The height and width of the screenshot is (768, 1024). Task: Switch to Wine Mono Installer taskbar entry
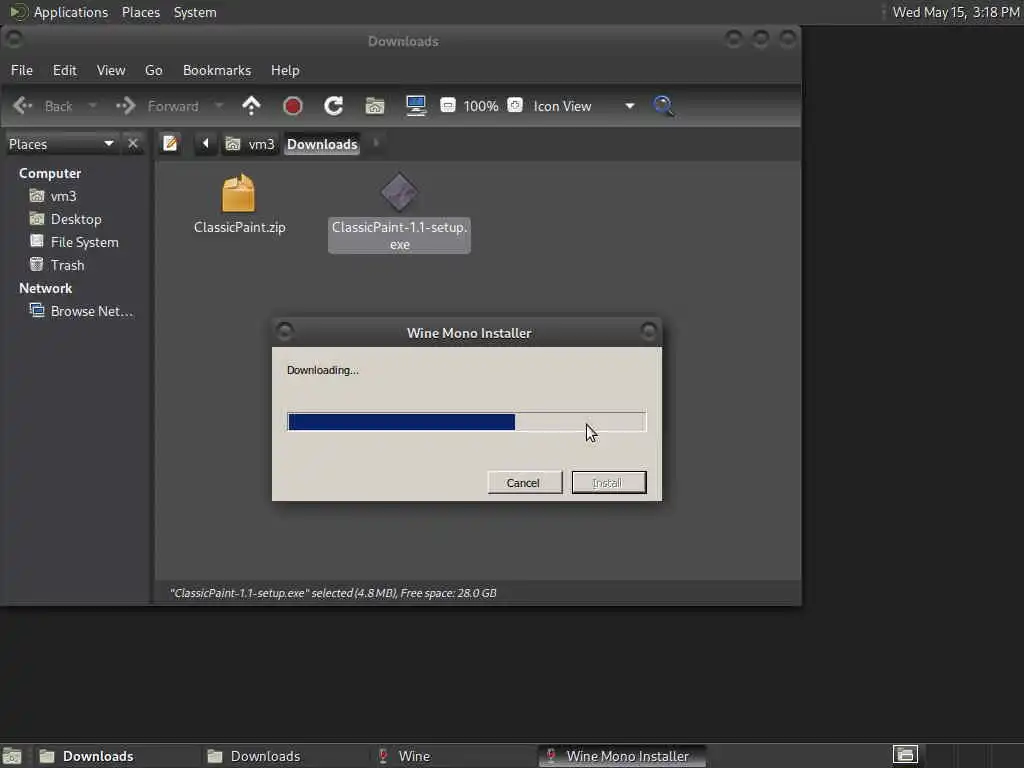(x=622, y=756)
